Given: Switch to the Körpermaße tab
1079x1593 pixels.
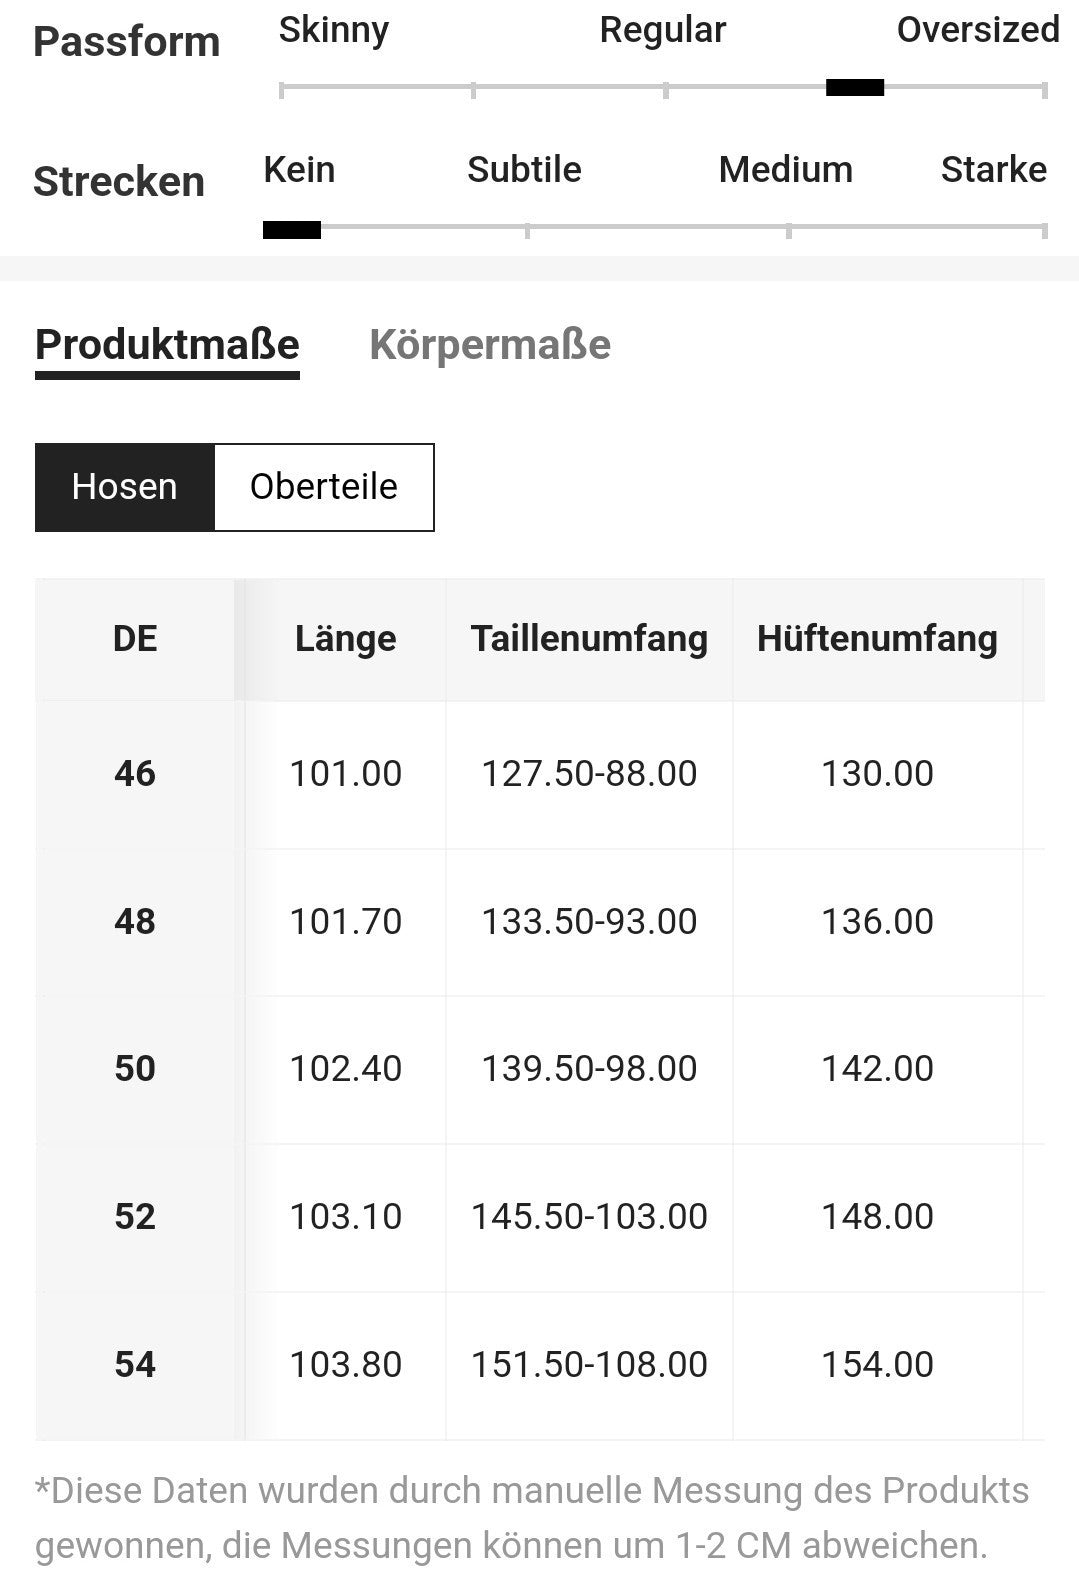Looking at the screenshot, I should pyautogui.click(x=490, y=345).
